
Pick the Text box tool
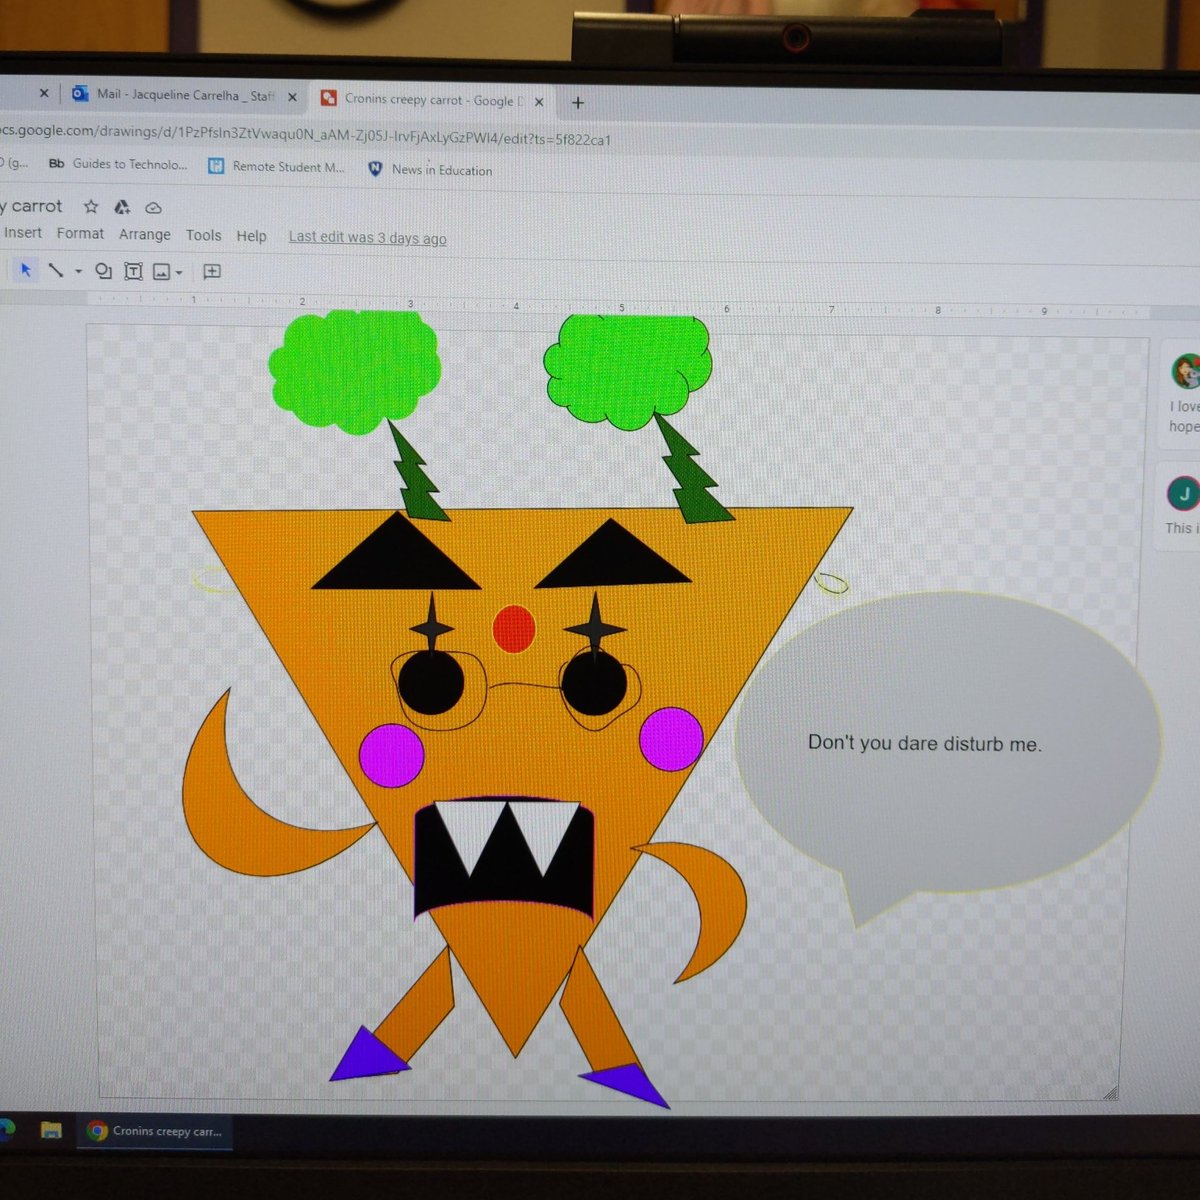coord(133,271)
